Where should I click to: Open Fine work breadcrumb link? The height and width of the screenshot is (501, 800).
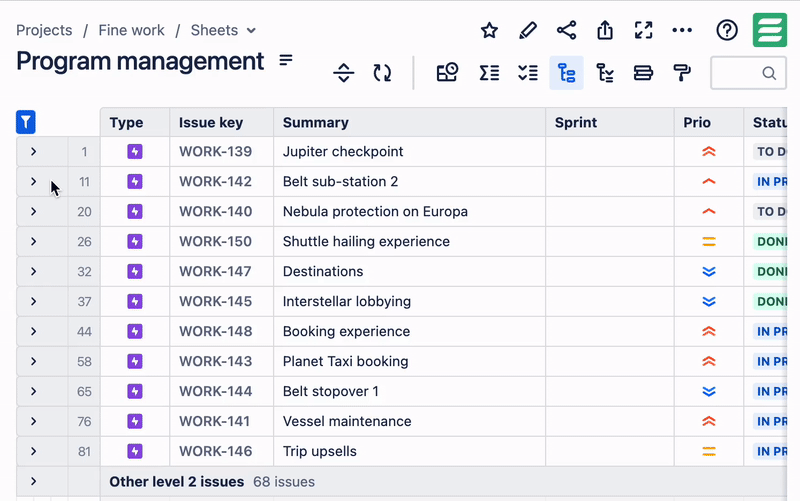point(131,30)
